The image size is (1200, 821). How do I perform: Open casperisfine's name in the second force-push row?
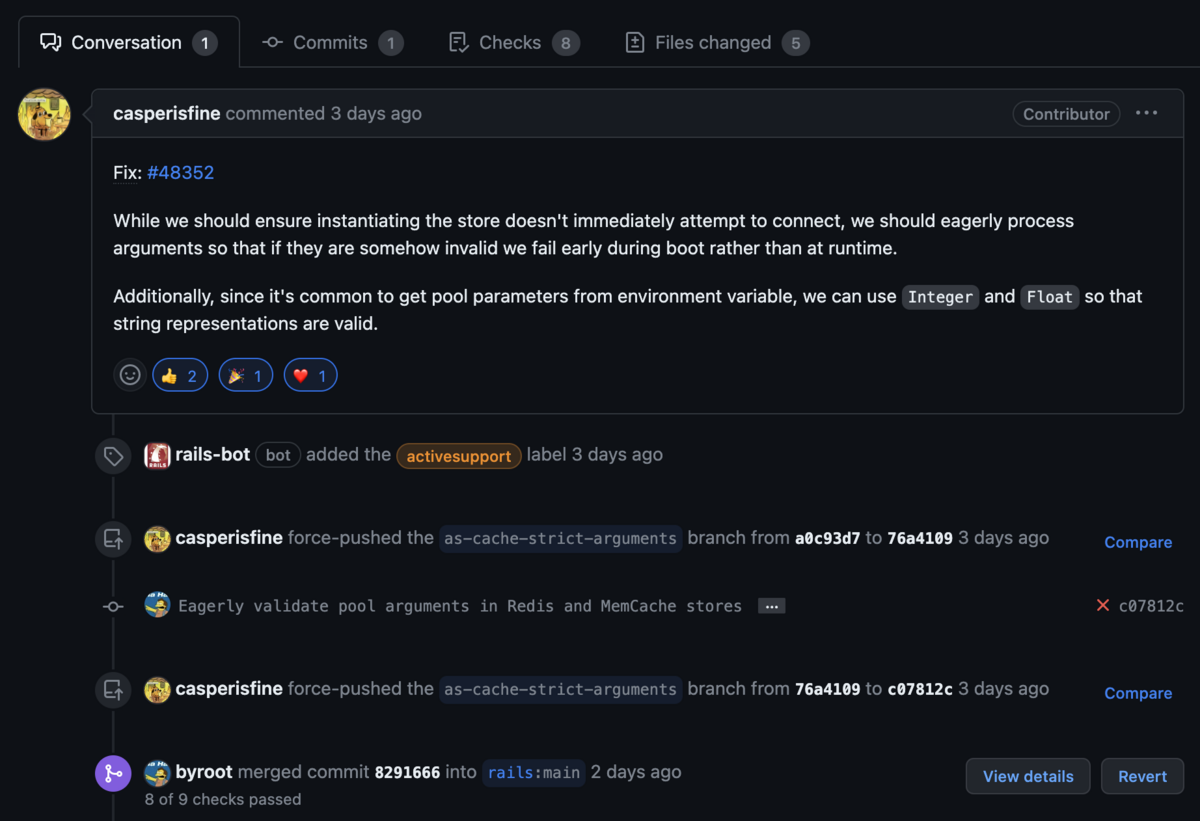[x=229, y=689]
